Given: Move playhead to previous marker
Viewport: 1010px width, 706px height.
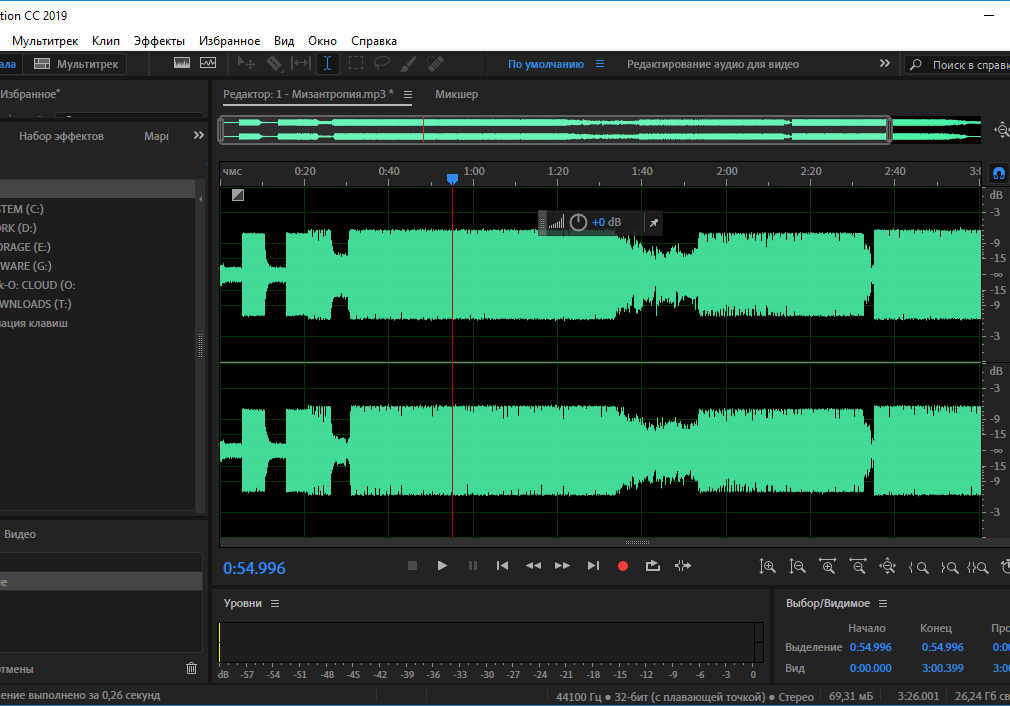Looking at the screenshot, I should point(502,566).
